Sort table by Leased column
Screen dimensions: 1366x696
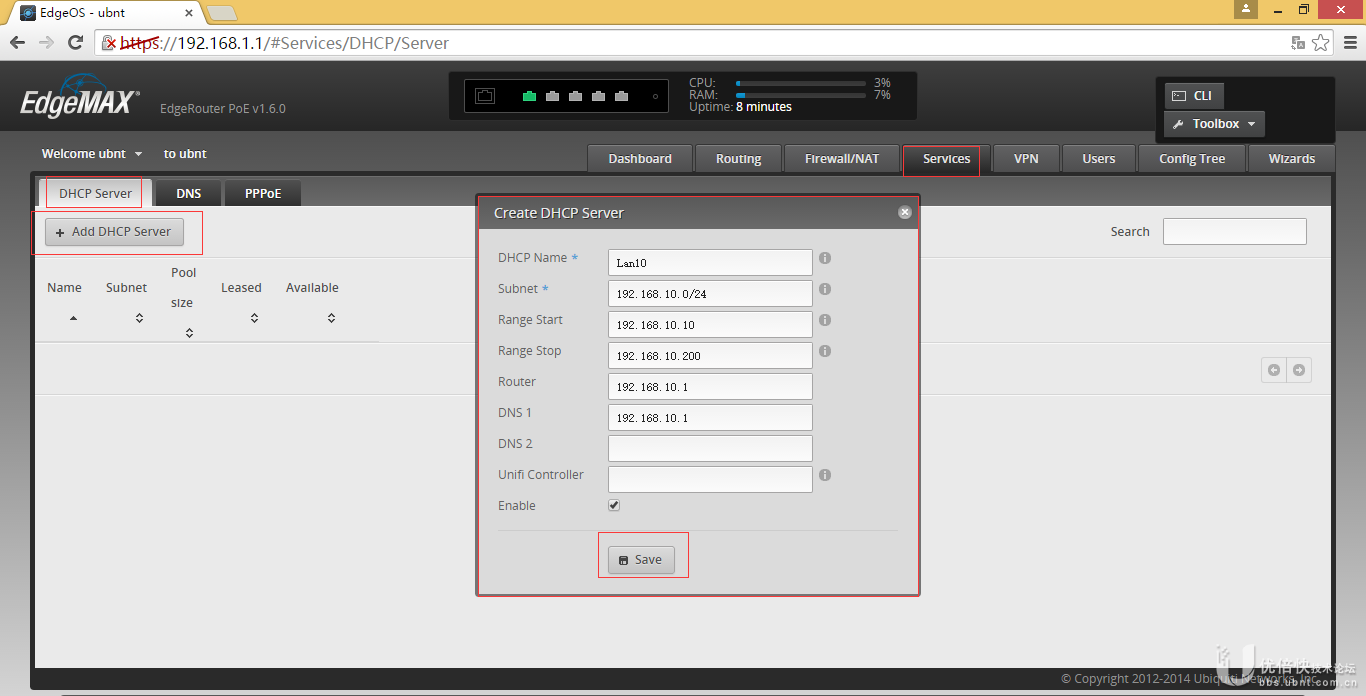point(254,318)
